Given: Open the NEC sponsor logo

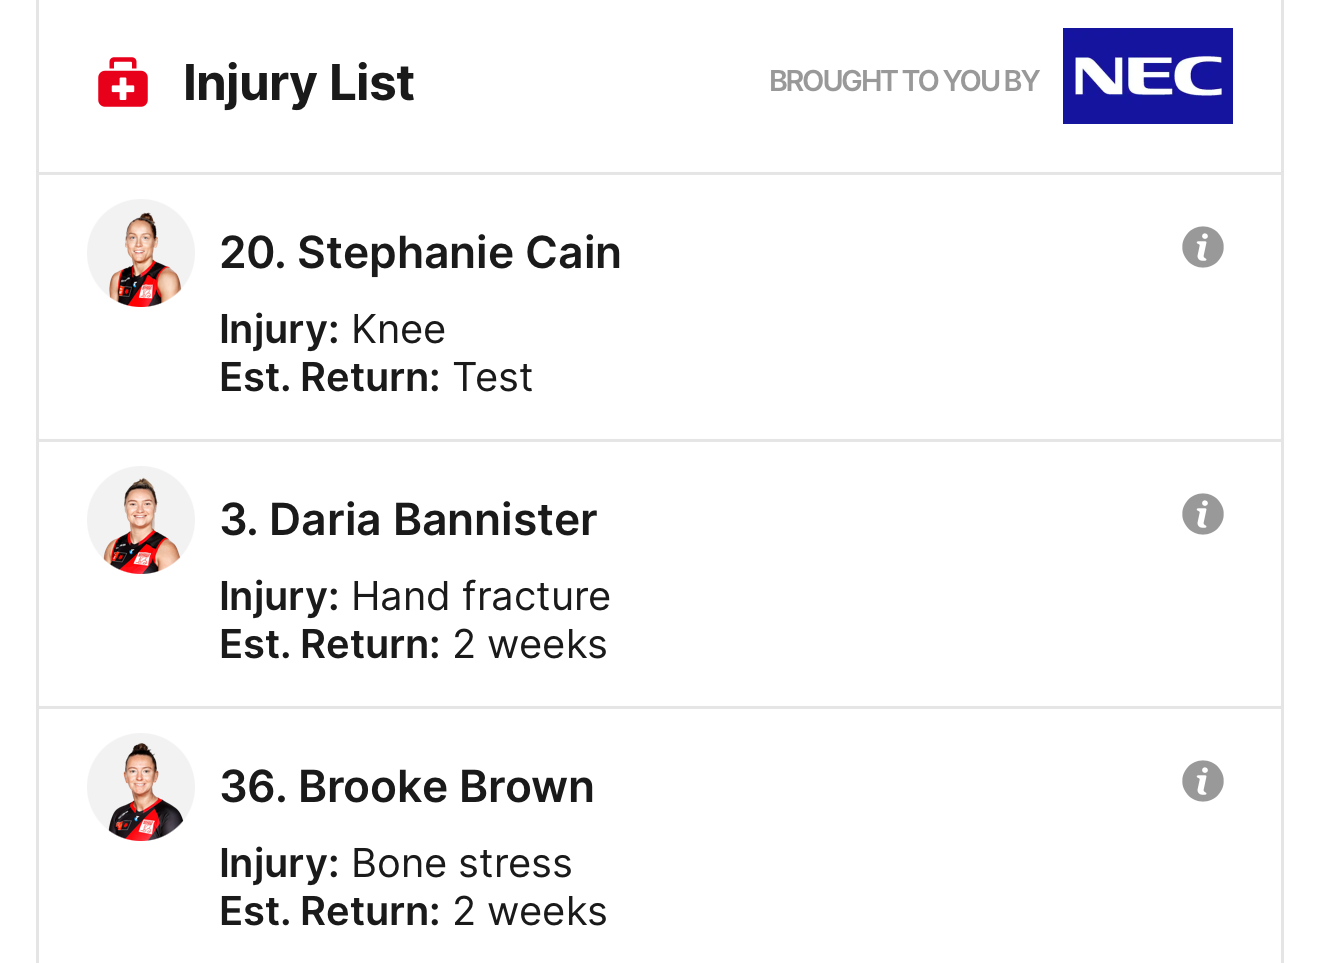Looking at the screenshot, I should pyautogui.click(x=1147, y=76).
